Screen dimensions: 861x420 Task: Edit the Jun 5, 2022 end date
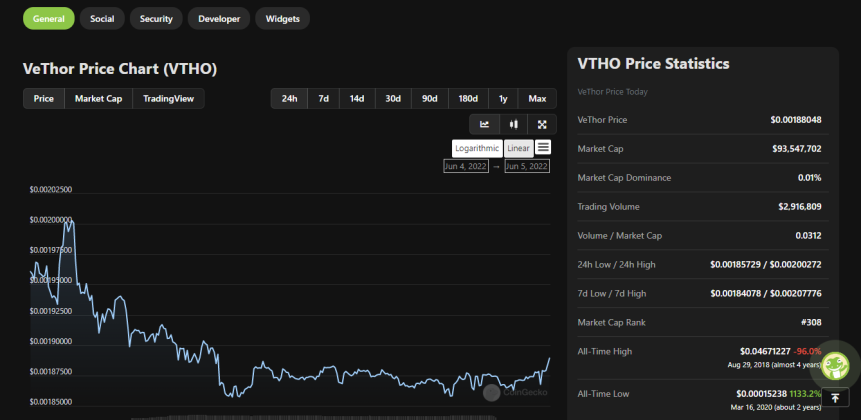[527, 166]
